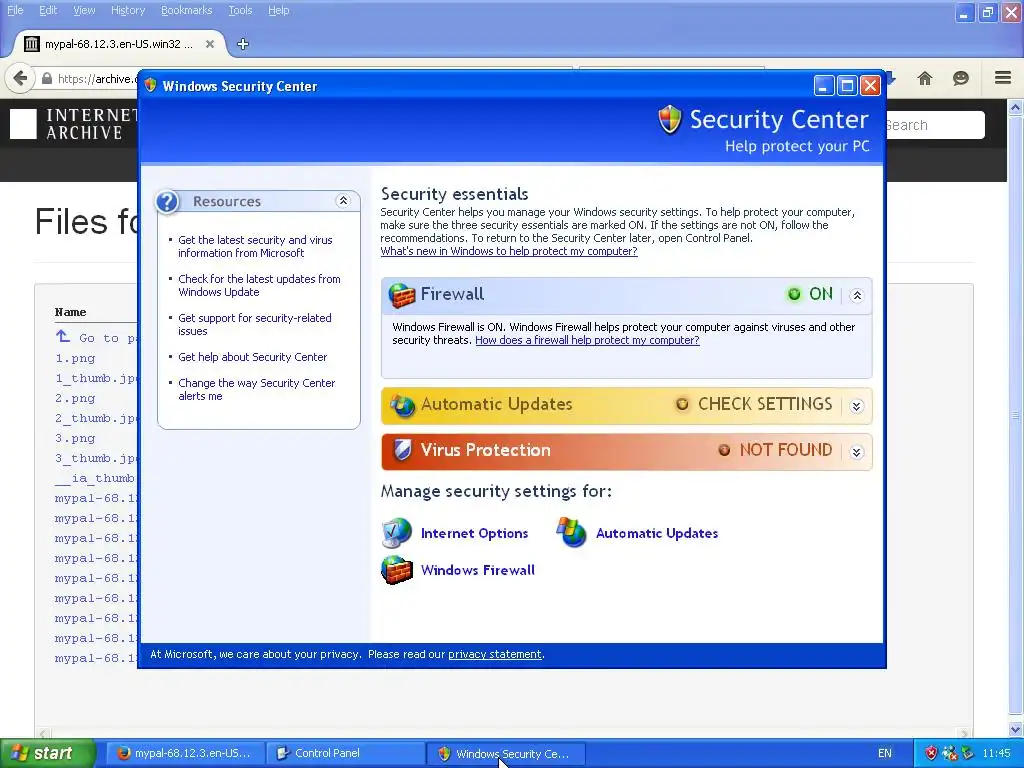The image size is (1024, 768).
Task: Click the Windows Start button
Action: click(x=47, y=754)
